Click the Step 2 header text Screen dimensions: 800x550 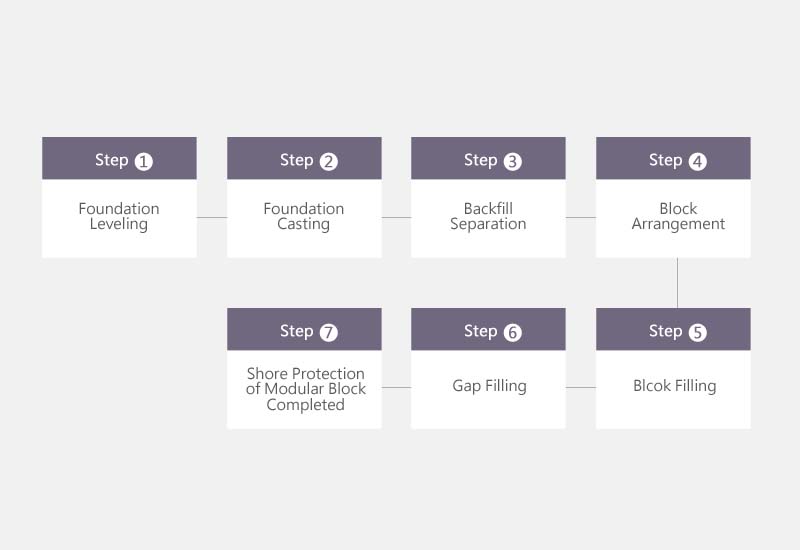click(x=309, y=161)
